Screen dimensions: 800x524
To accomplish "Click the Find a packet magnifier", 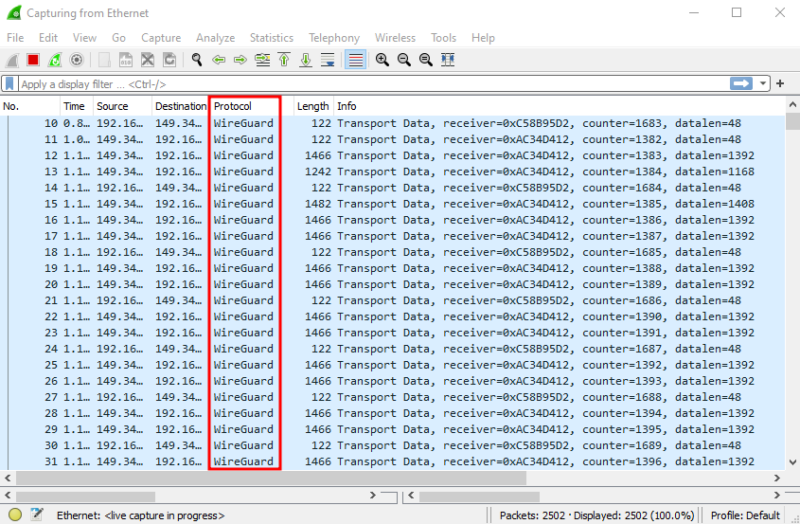I will coord(197,60).
